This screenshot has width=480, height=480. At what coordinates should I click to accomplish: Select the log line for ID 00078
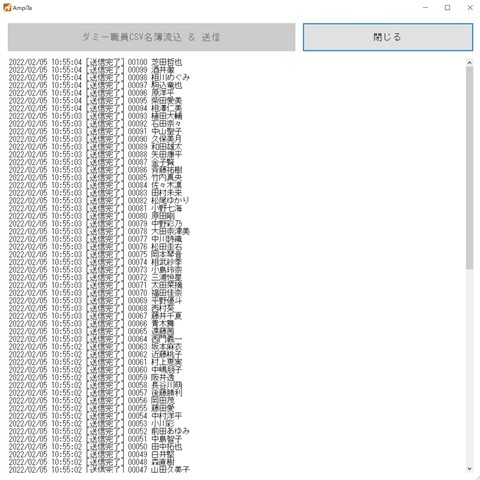click(x=99, y=231)
